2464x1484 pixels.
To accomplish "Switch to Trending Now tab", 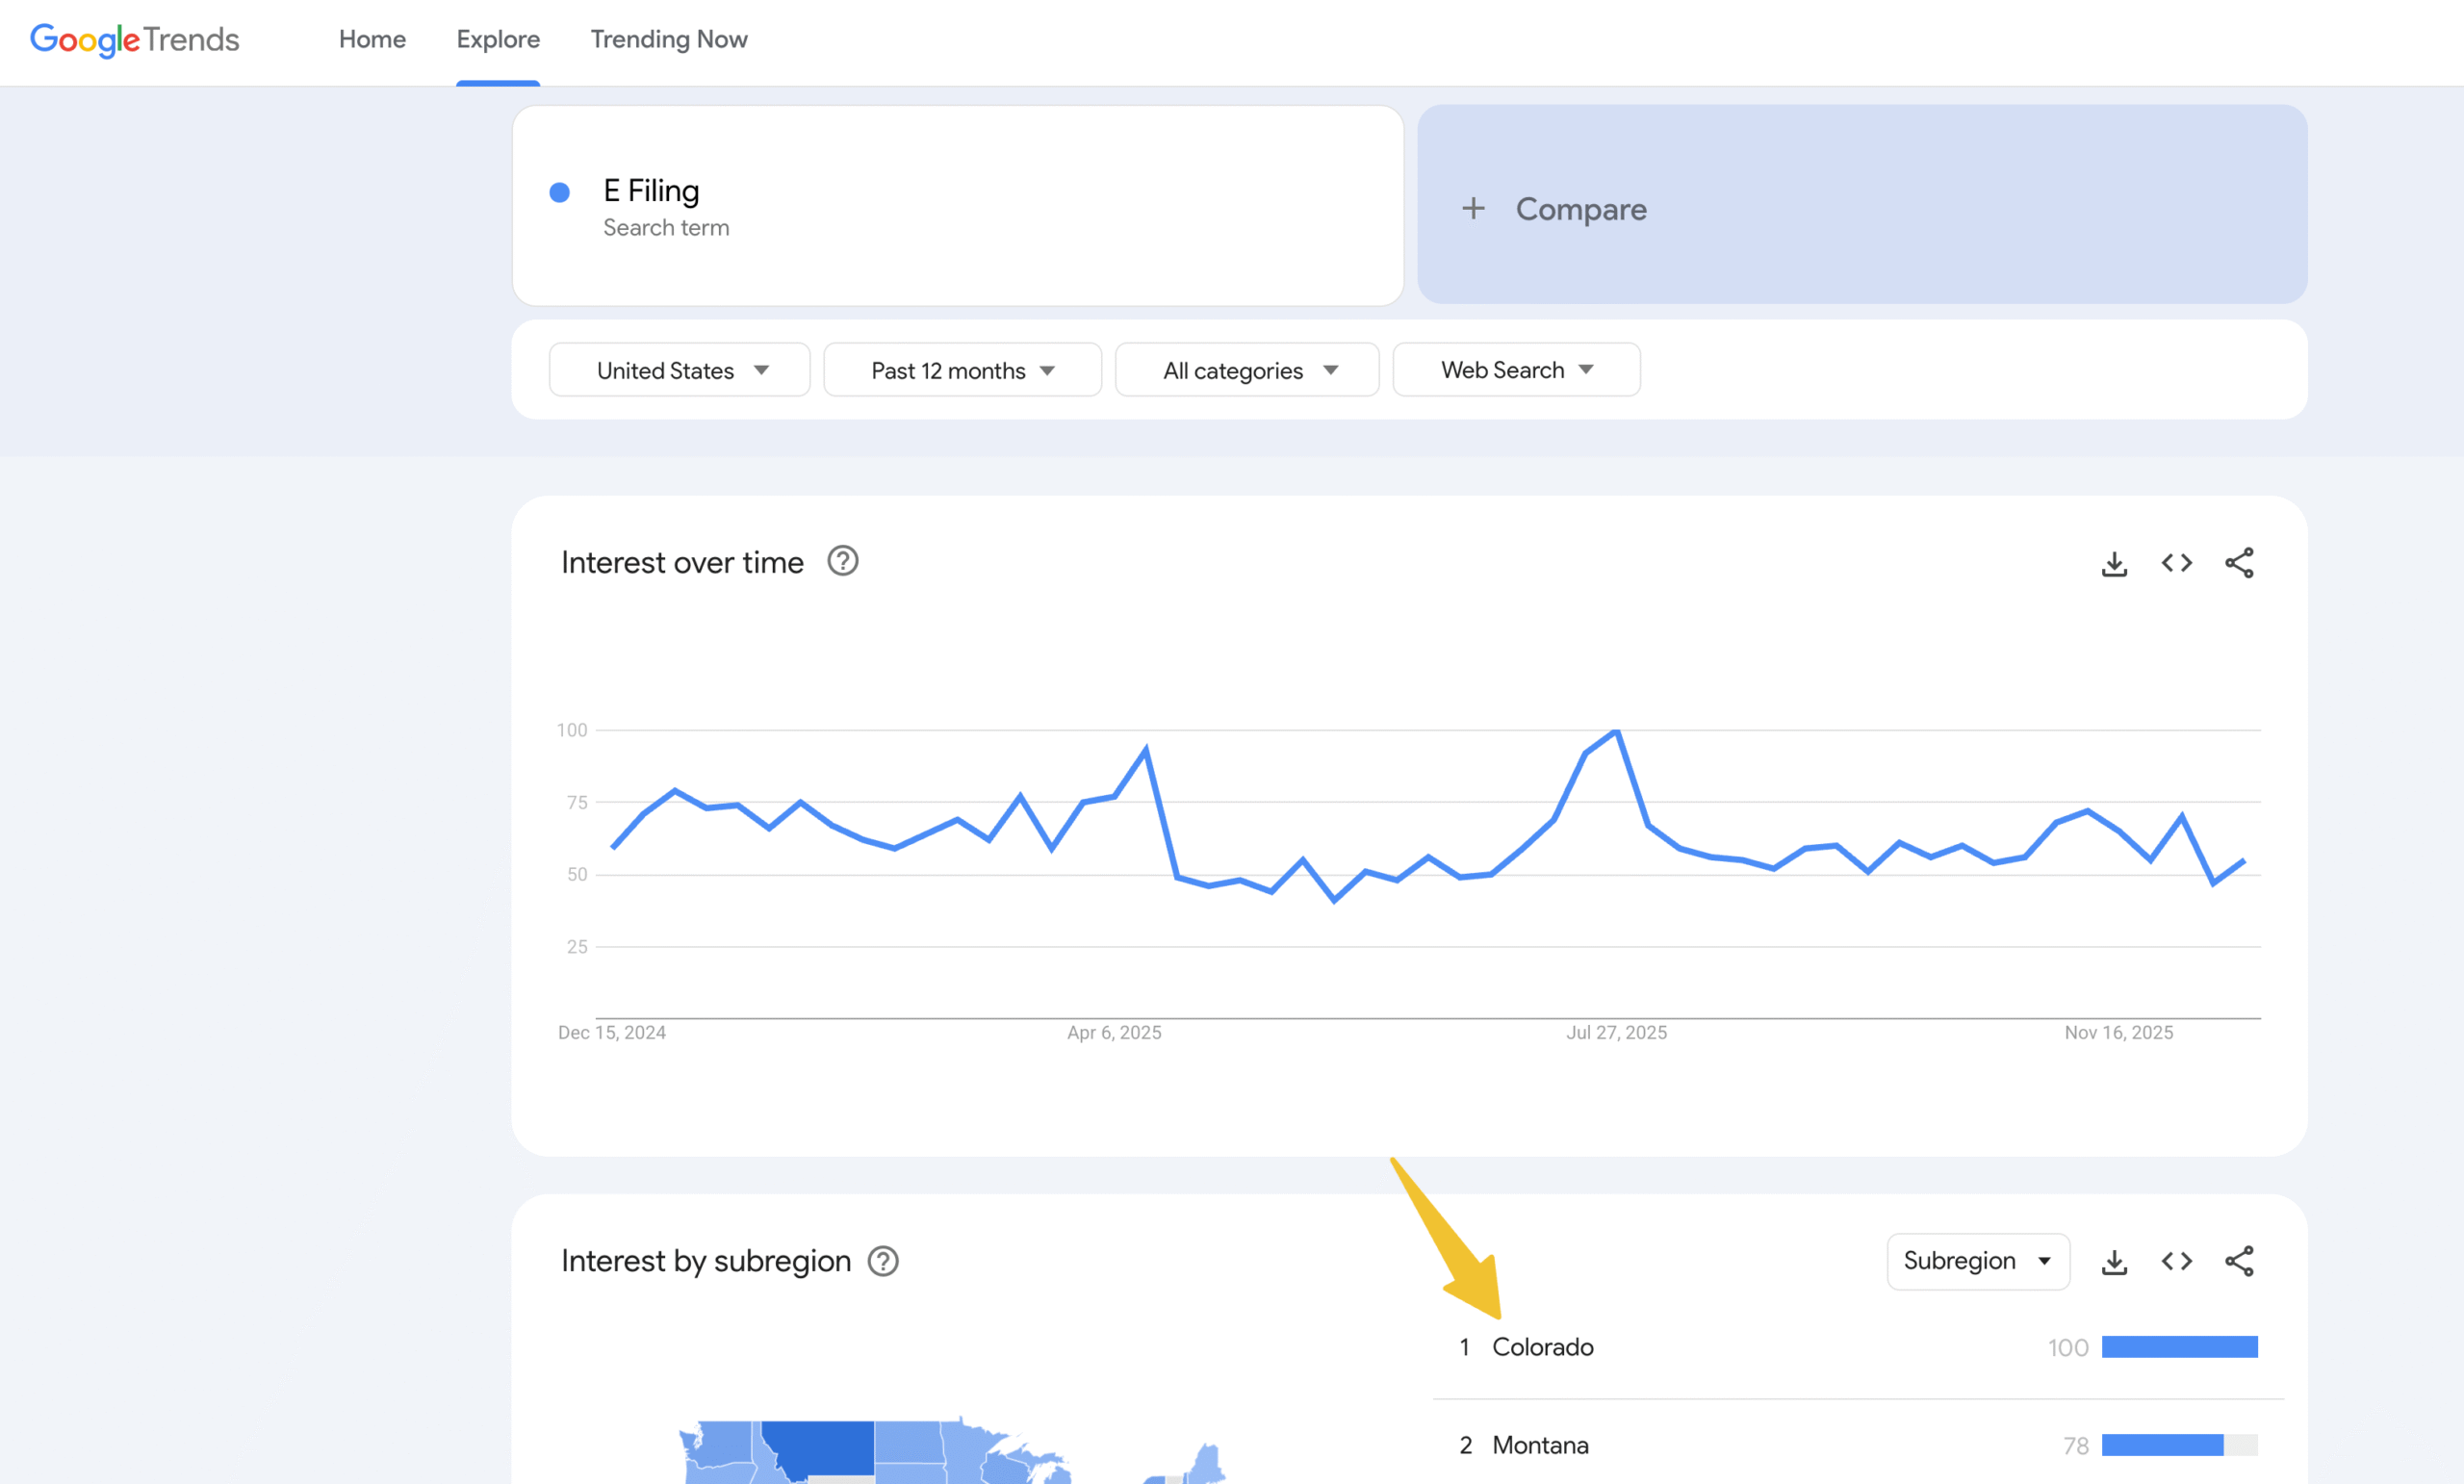I will [668, 39].
